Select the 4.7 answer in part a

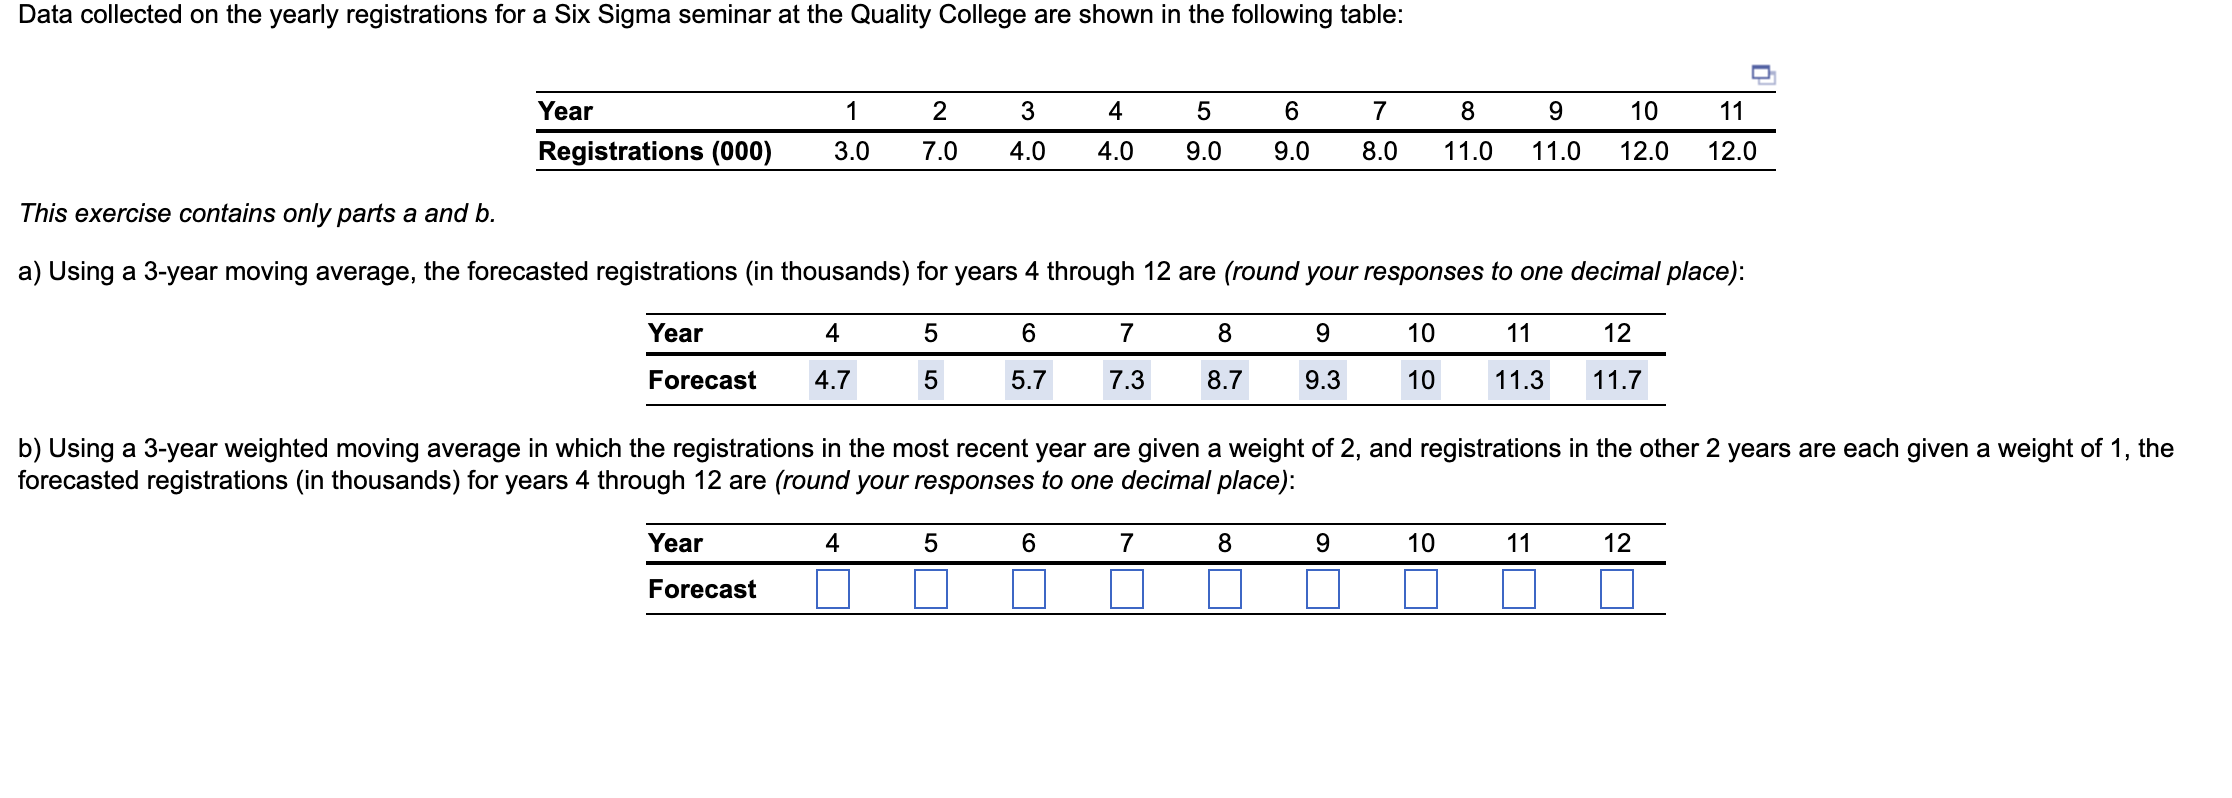pos(832,380)
